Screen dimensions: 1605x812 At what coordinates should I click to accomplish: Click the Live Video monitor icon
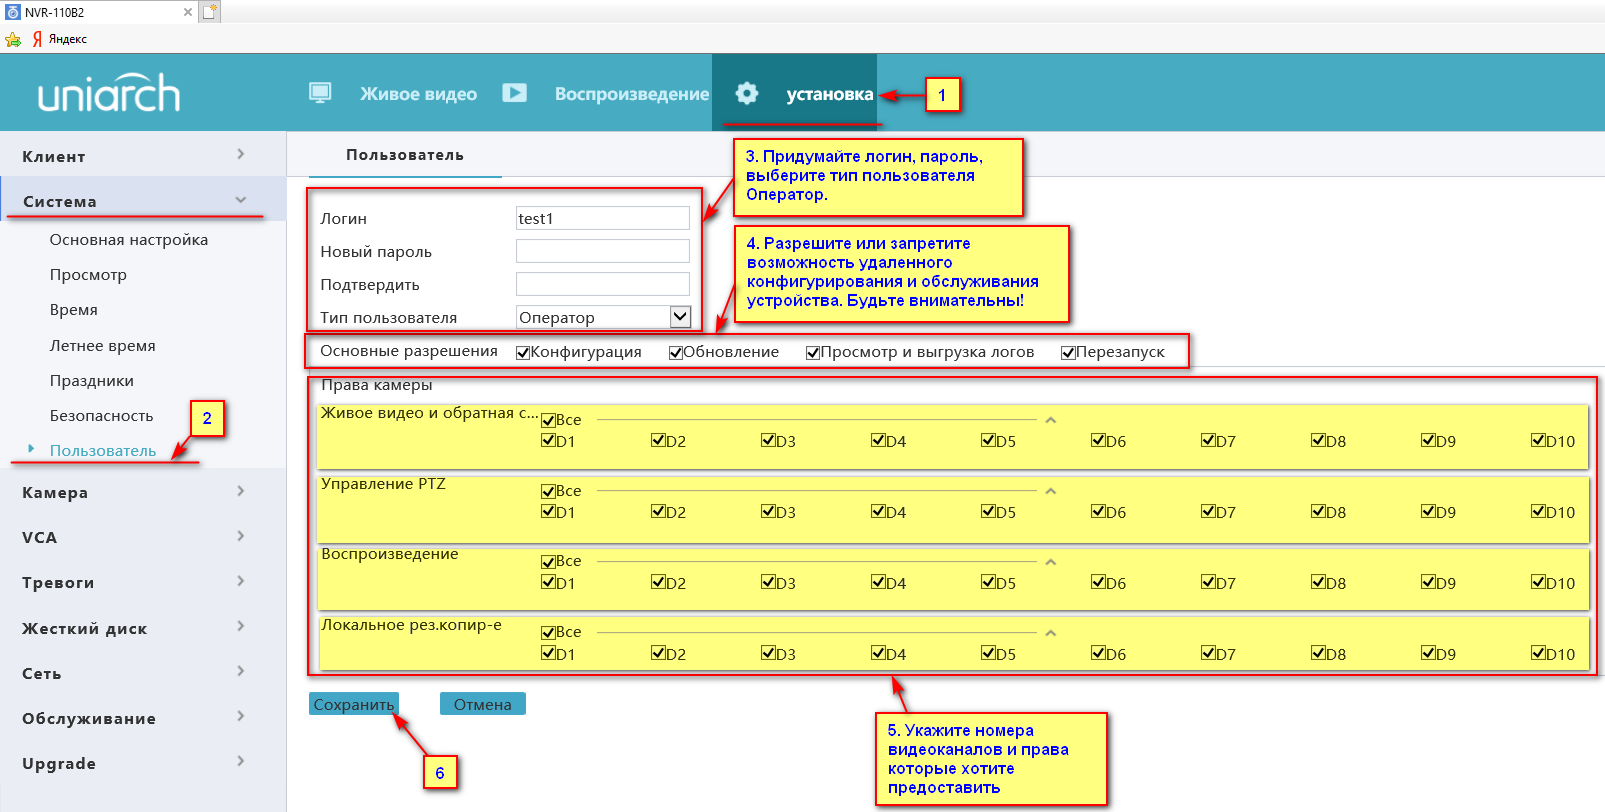click(320, 93)
